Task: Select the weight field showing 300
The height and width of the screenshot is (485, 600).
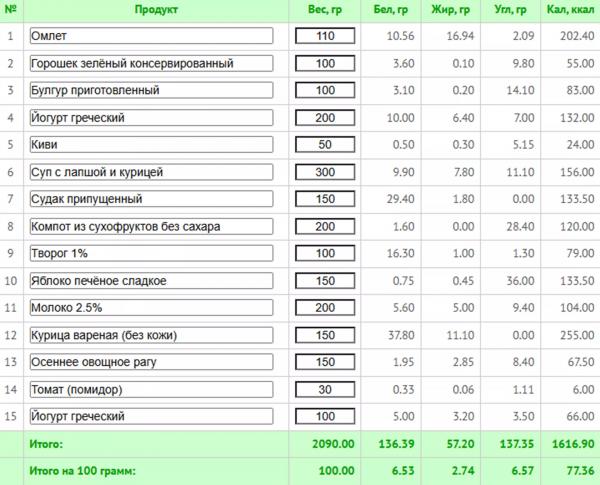Action: pyautogui.click(x=325, y=172)
